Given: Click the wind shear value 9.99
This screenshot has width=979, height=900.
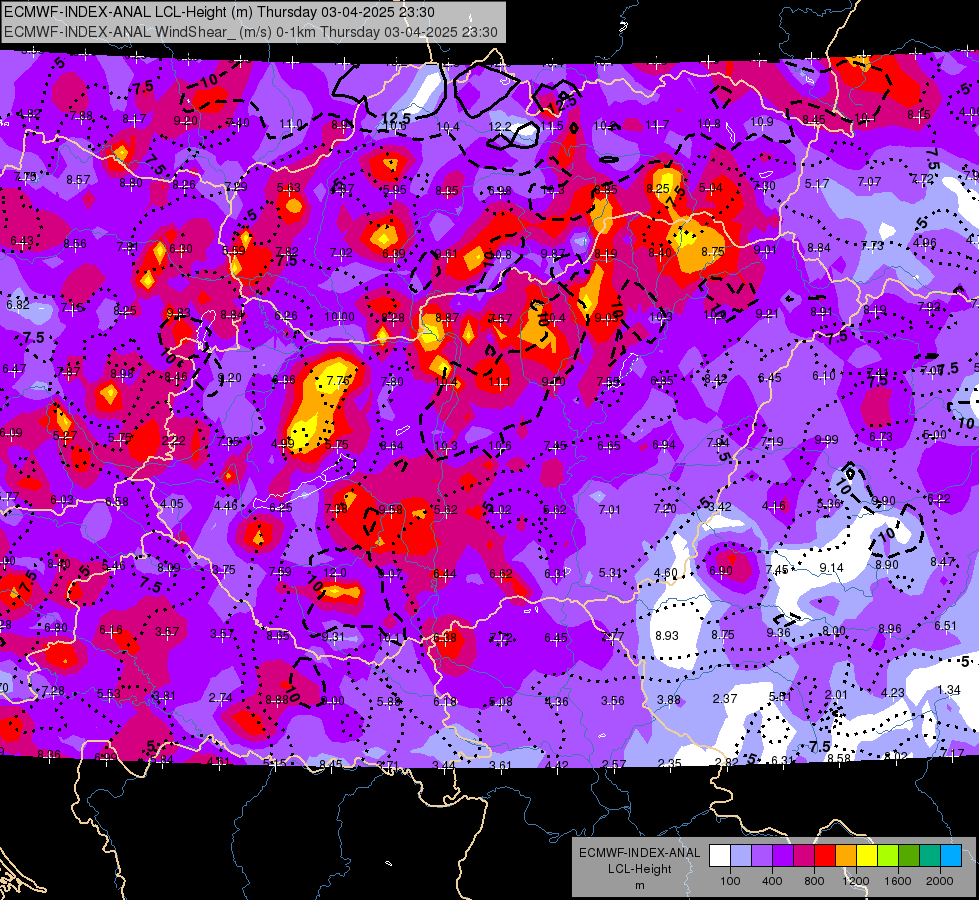Looking at the screenshot, I should (x=827, y=440).
